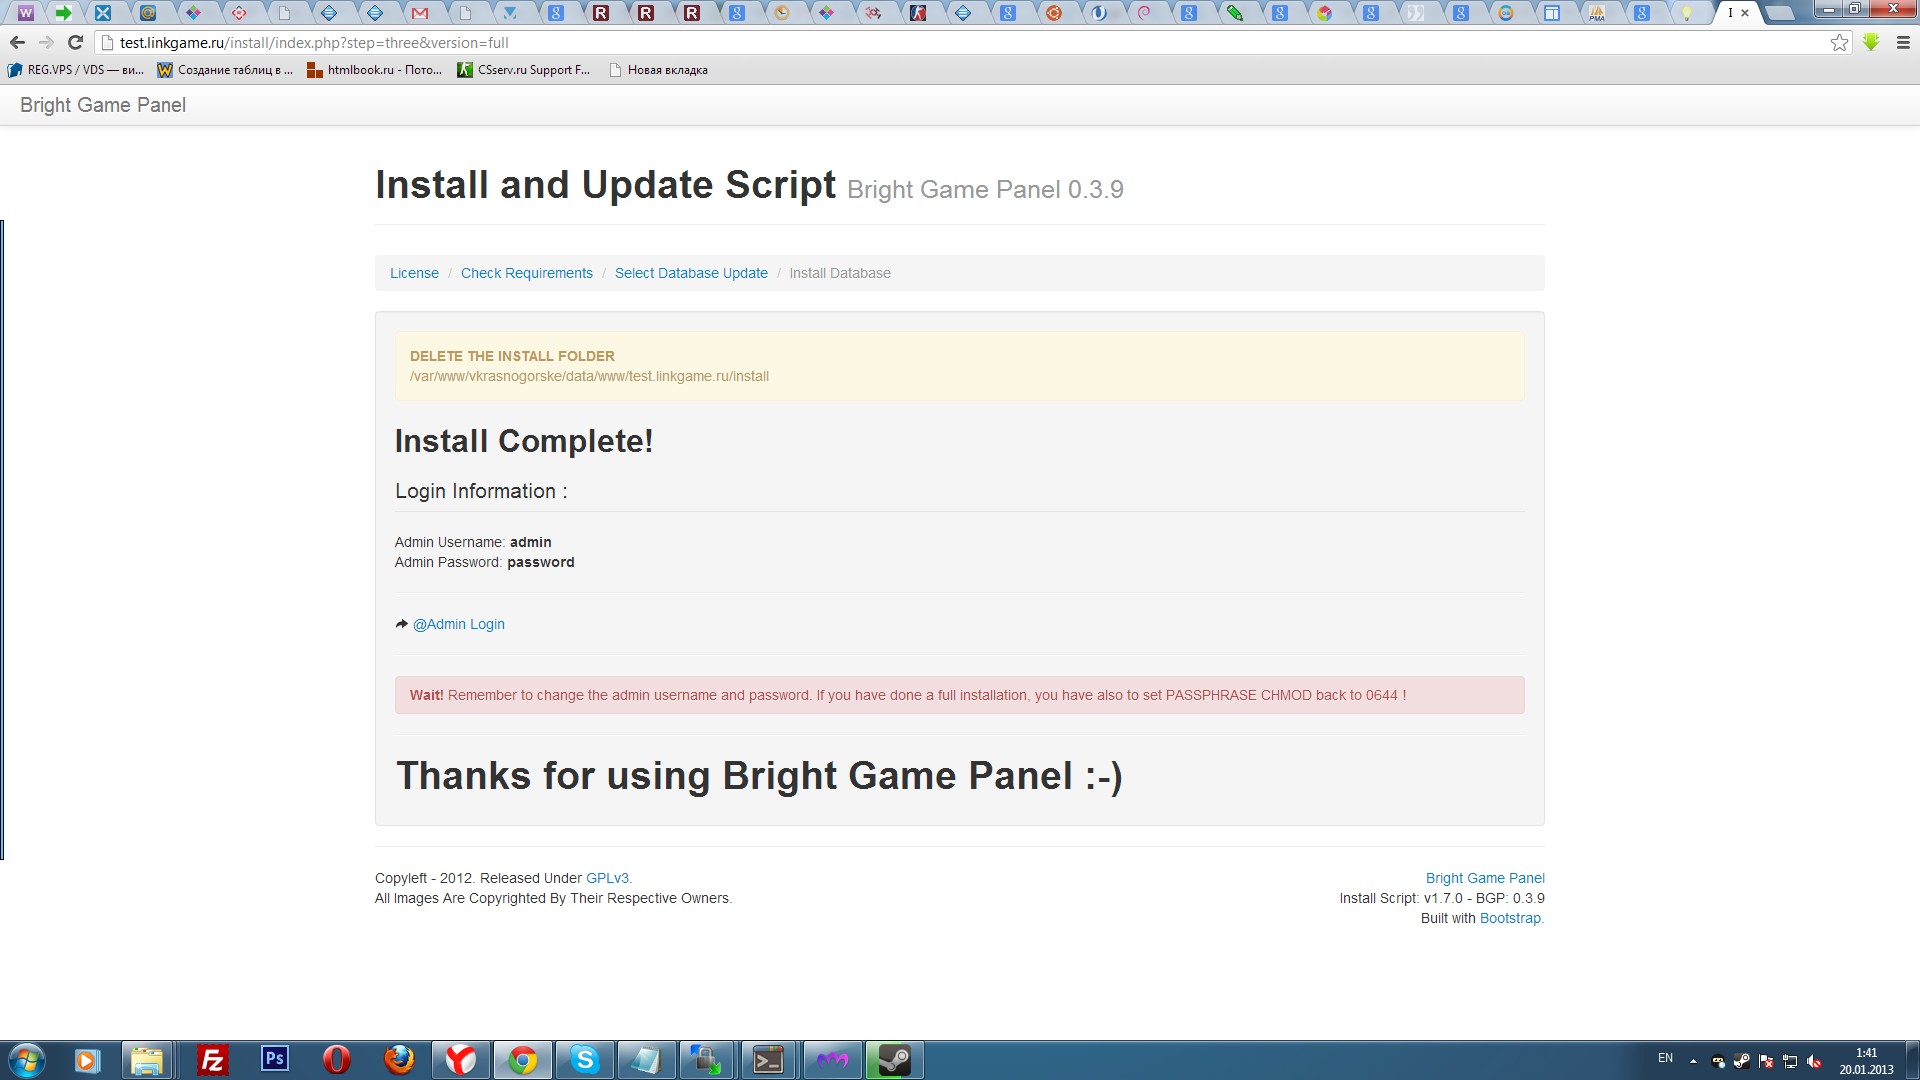This screenshot has width=1920, height=1080.
Task: Launch FileZilla from the taskbar
Action: 212,1060
